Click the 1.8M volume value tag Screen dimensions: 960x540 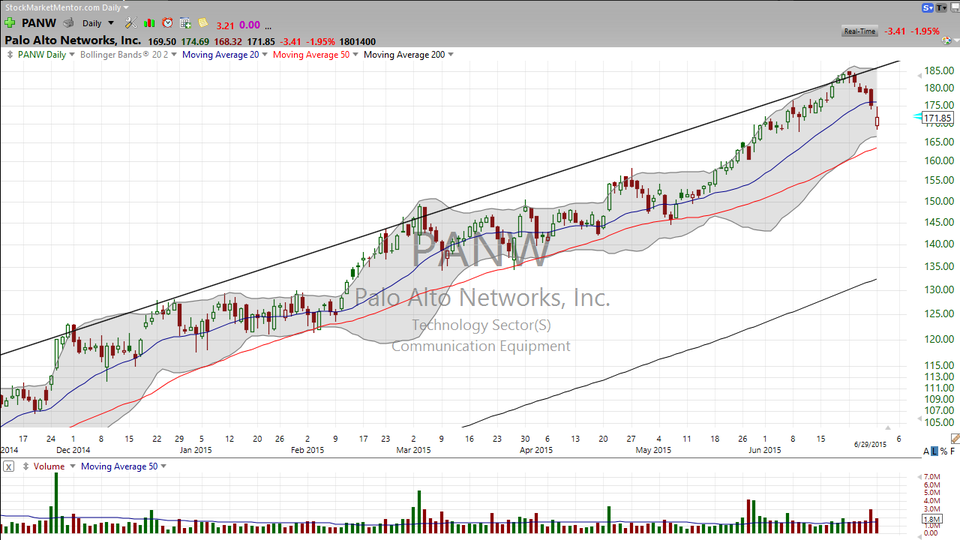932,519
